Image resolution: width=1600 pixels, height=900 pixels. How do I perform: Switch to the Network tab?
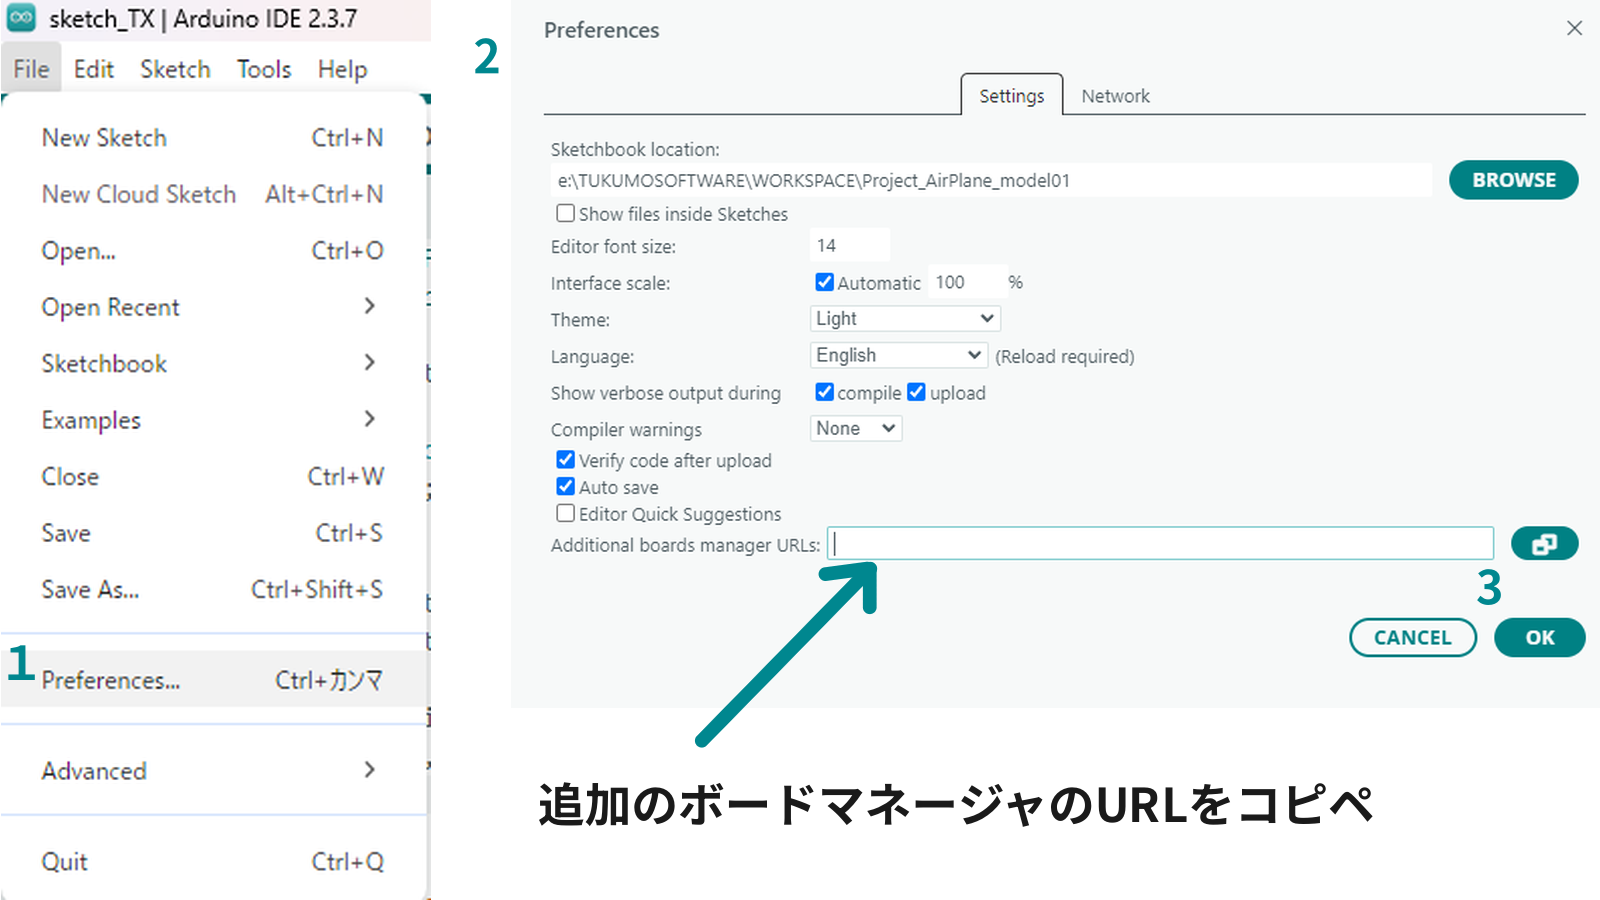pos(1115,95)
